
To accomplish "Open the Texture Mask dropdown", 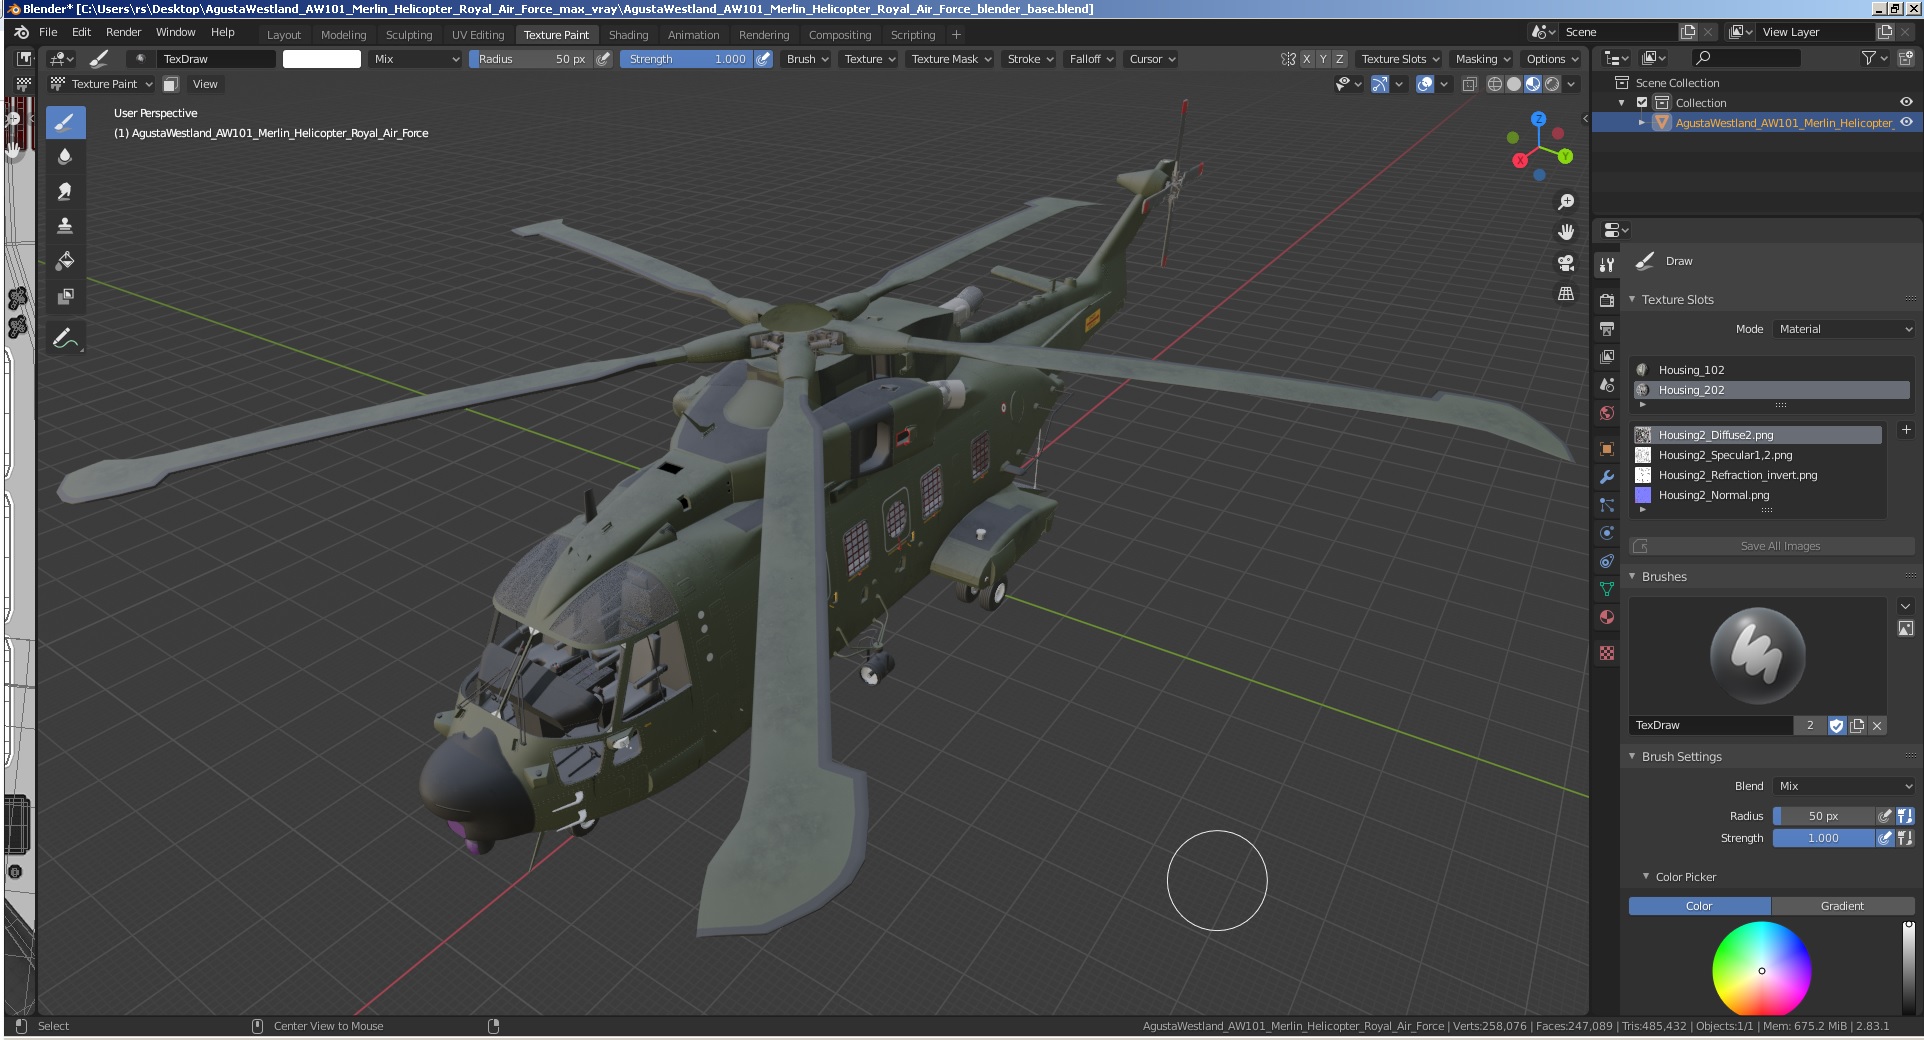I will 950,59.
